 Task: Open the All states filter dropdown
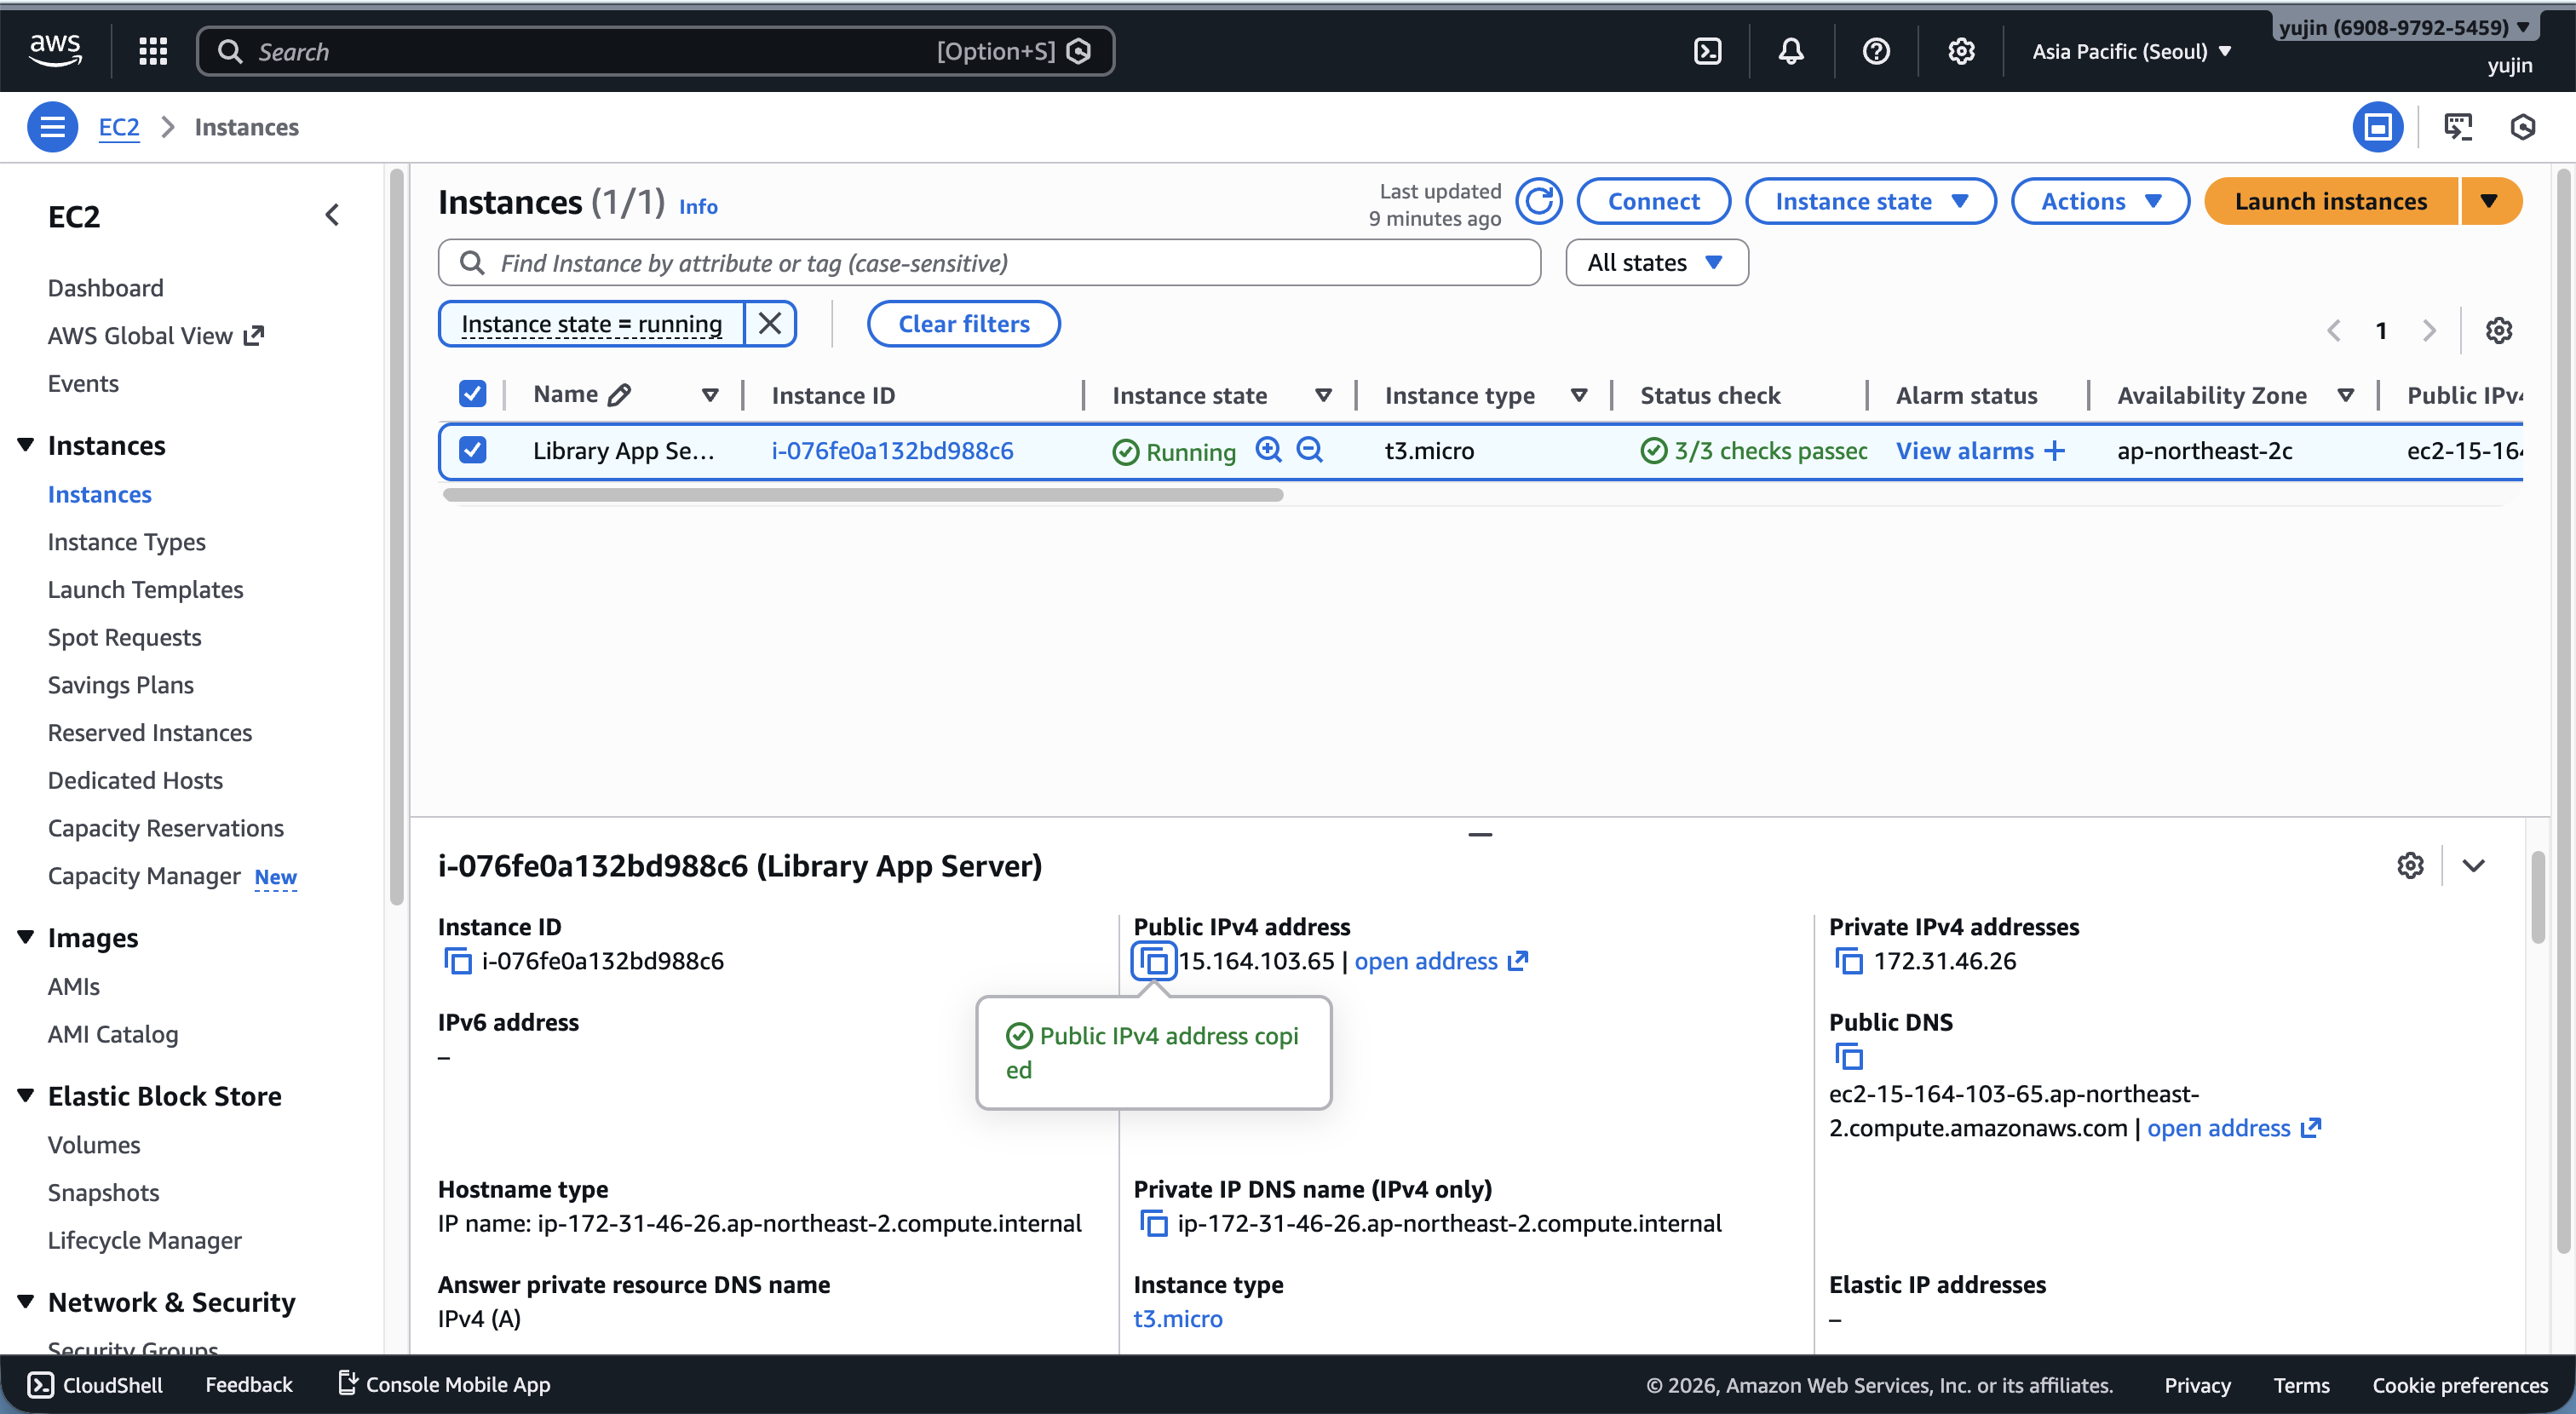click(1655, 263)
